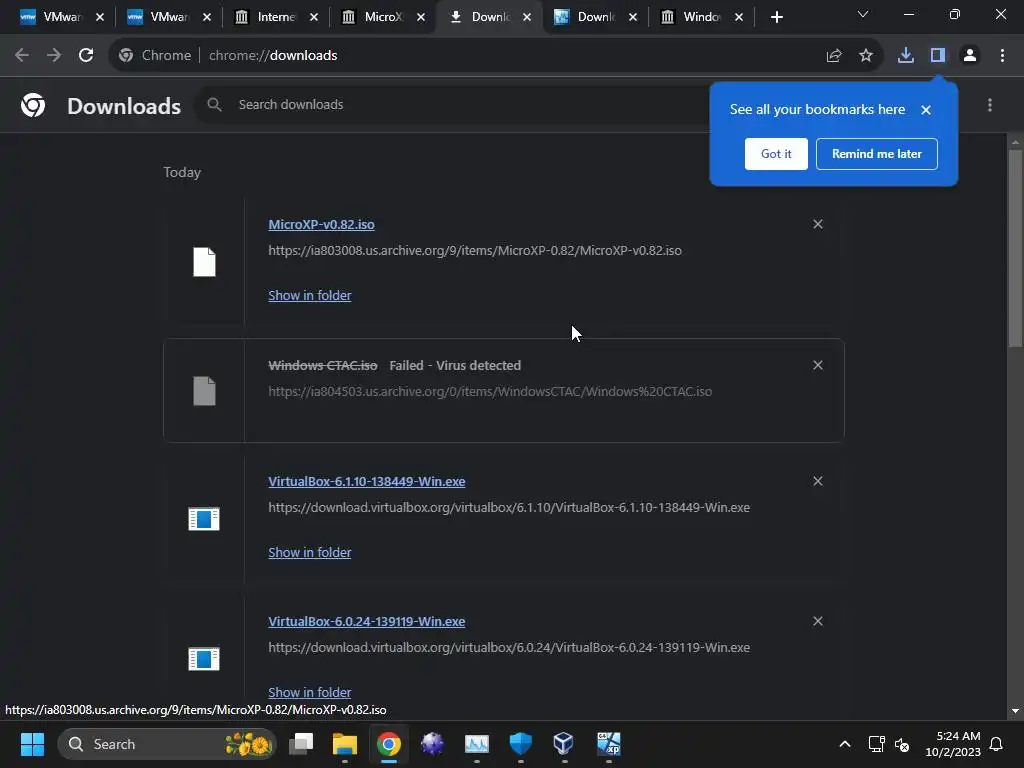This screenshot has width=1024, height=768.
Task: Open a new tab with plus button
Action: pyautogui.click(x=776, y=17)
